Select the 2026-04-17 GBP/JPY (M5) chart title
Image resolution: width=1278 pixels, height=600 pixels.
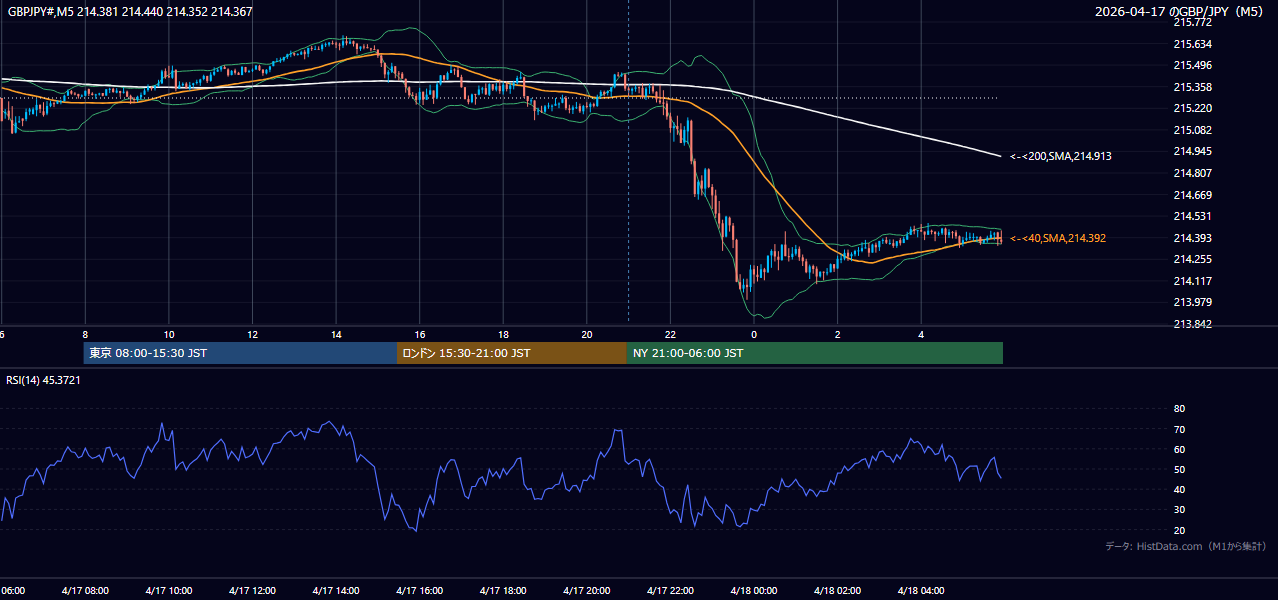point(1180,12)
